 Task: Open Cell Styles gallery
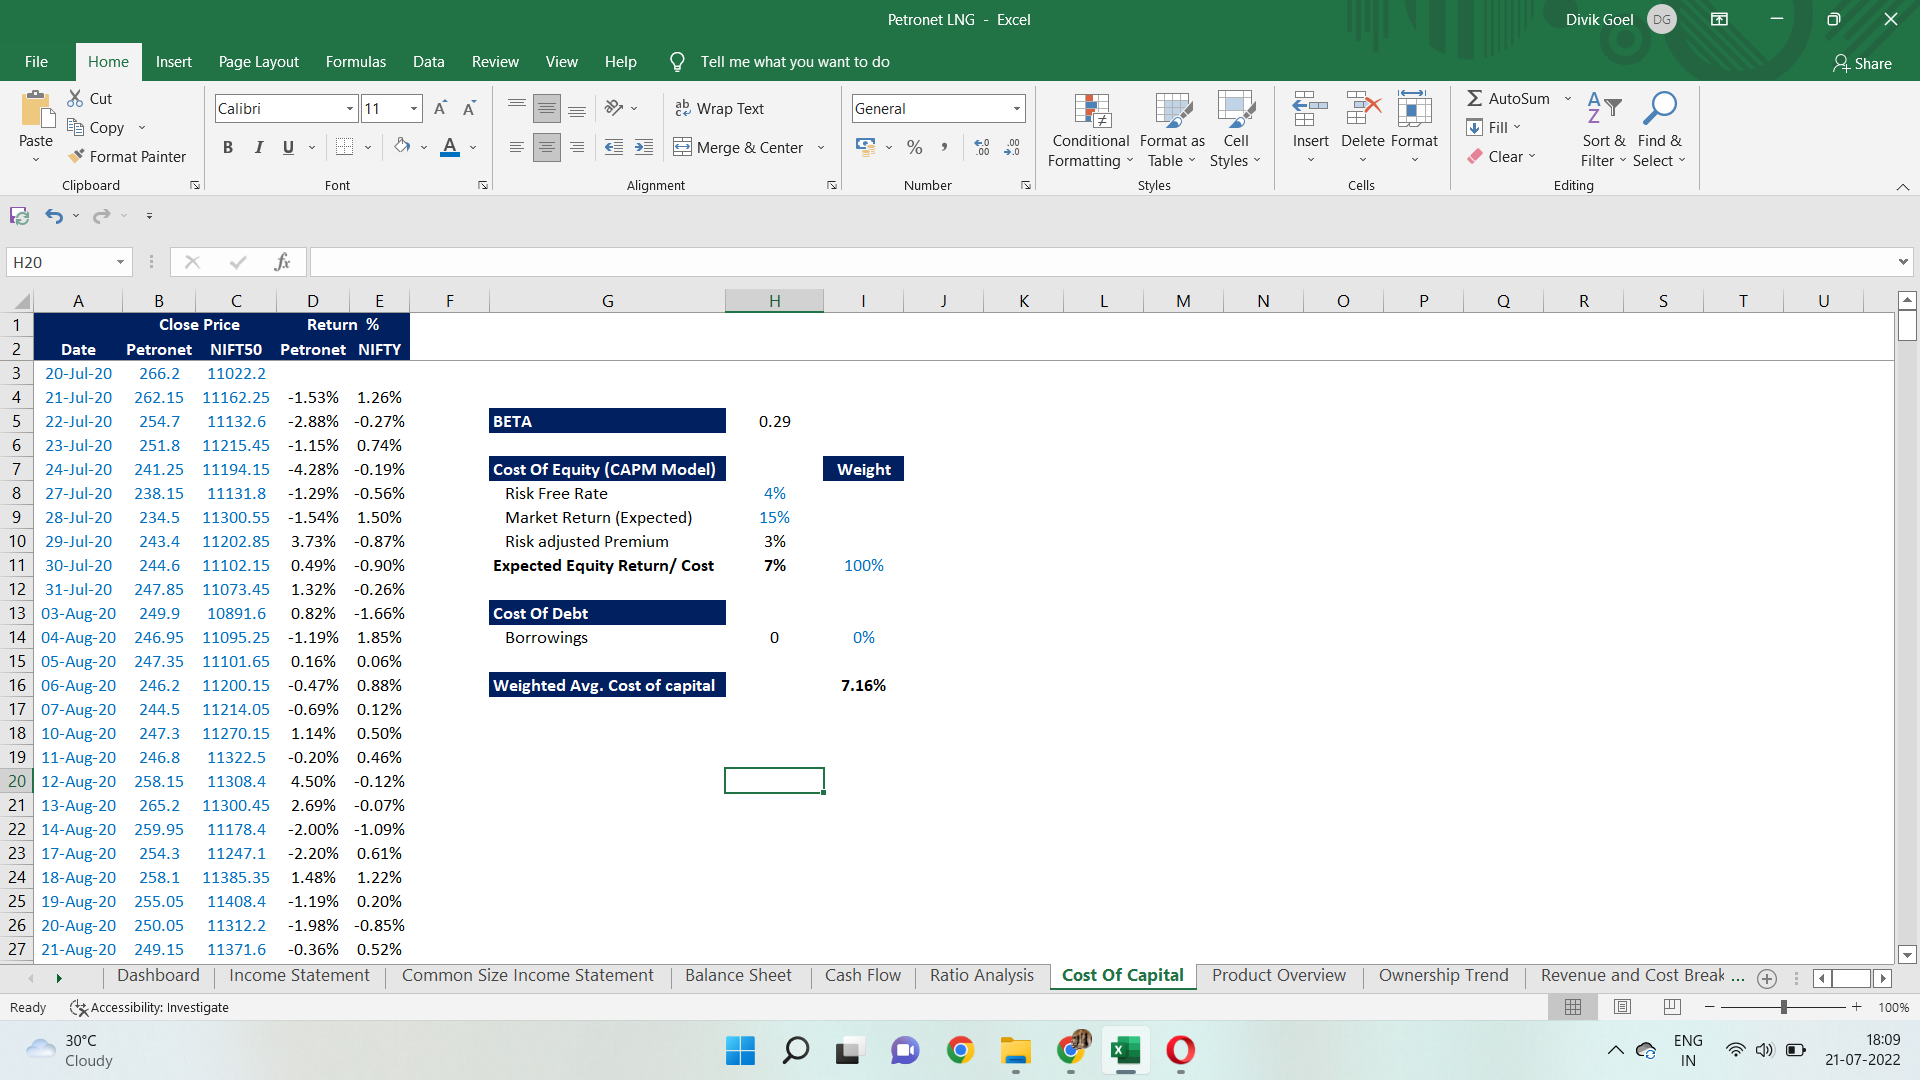(x=1236, y=130)
